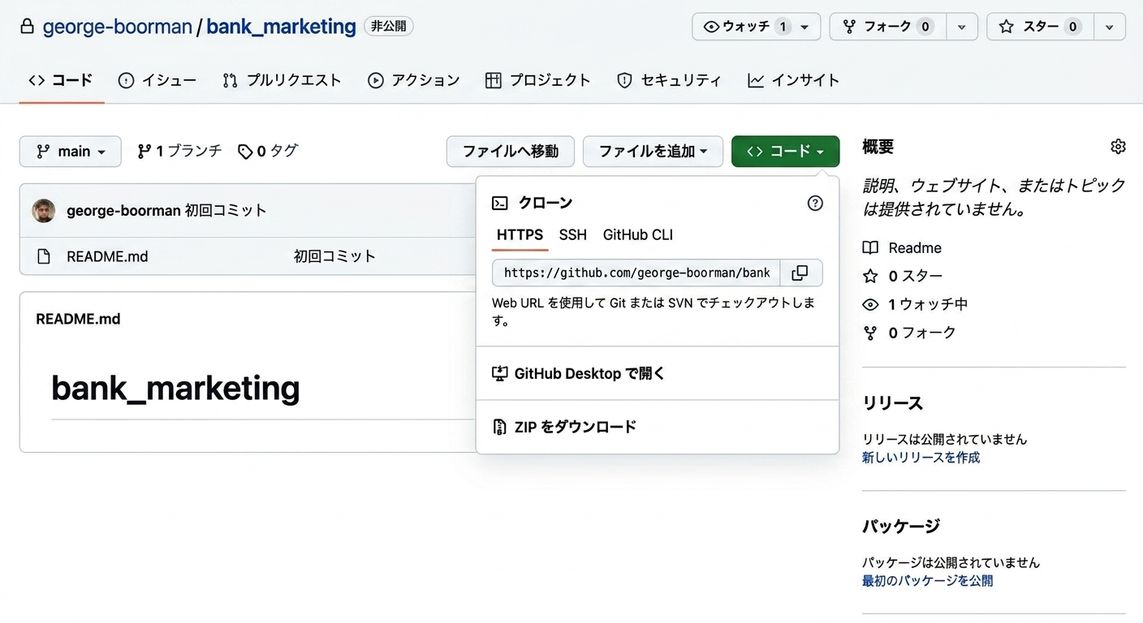Screen dimensions: 1143x623
Task: Open the main branch dropdown
Action: coord(71,152)
